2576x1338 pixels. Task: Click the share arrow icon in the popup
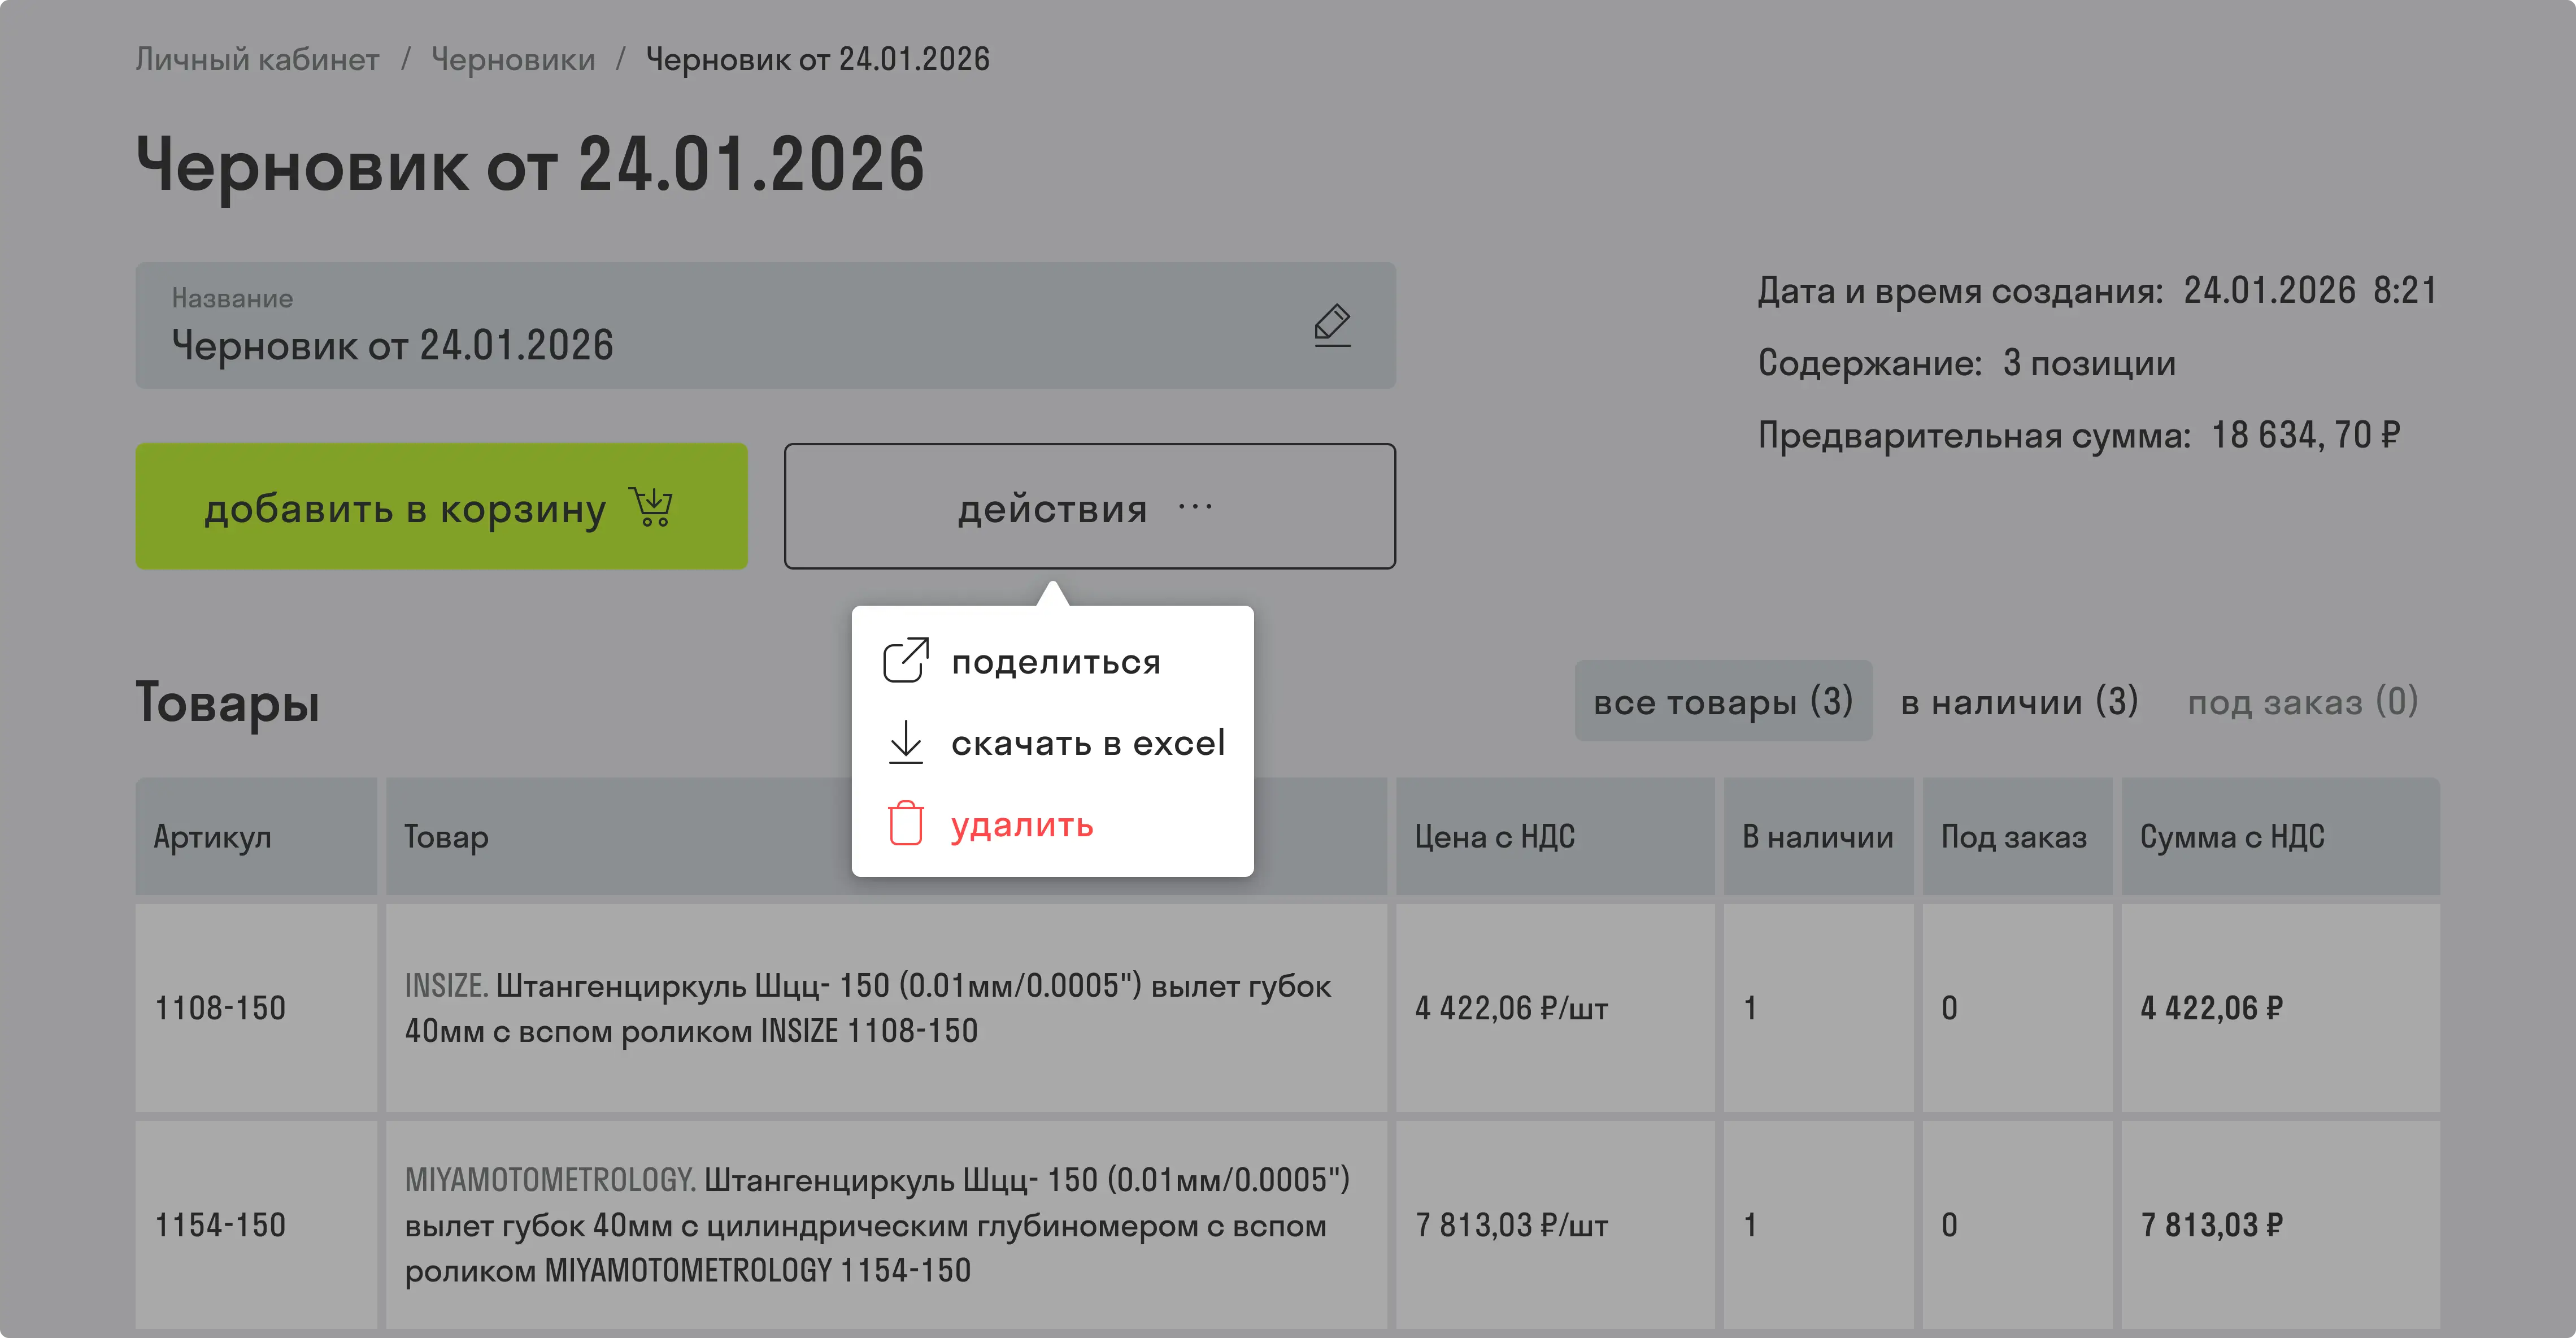pos(906,660)
